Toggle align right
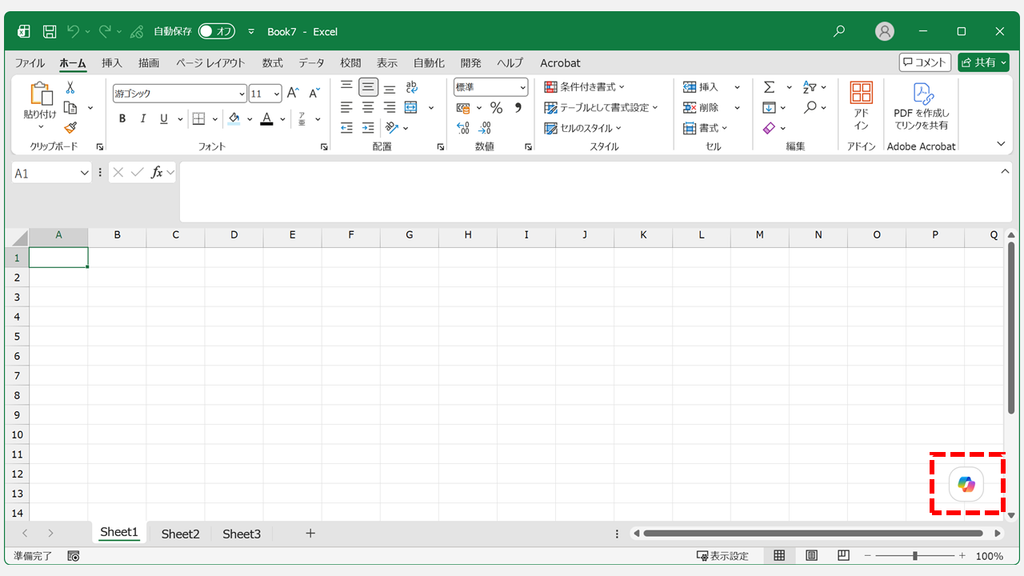1024x576 pixels. click(x=390, y=108)
